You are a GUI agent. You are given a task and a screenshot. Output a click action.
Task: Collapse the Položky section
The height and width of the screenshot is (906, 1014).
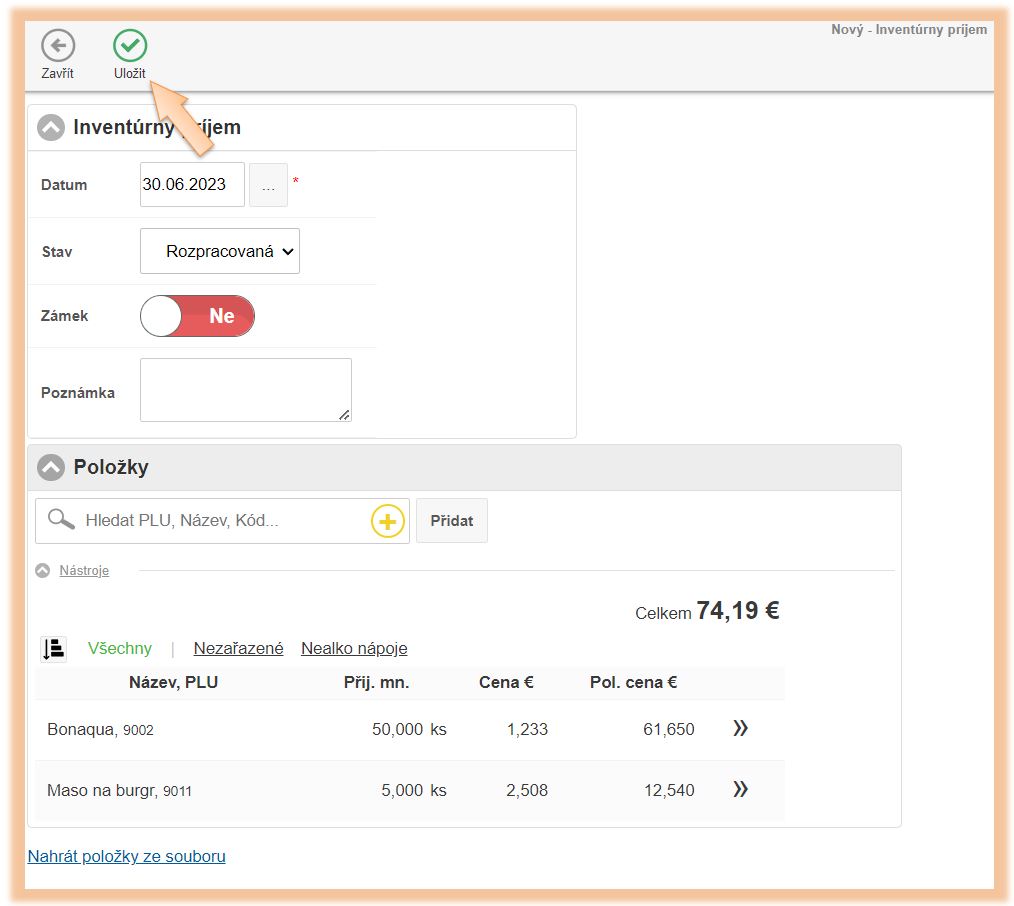click(51, 467)
